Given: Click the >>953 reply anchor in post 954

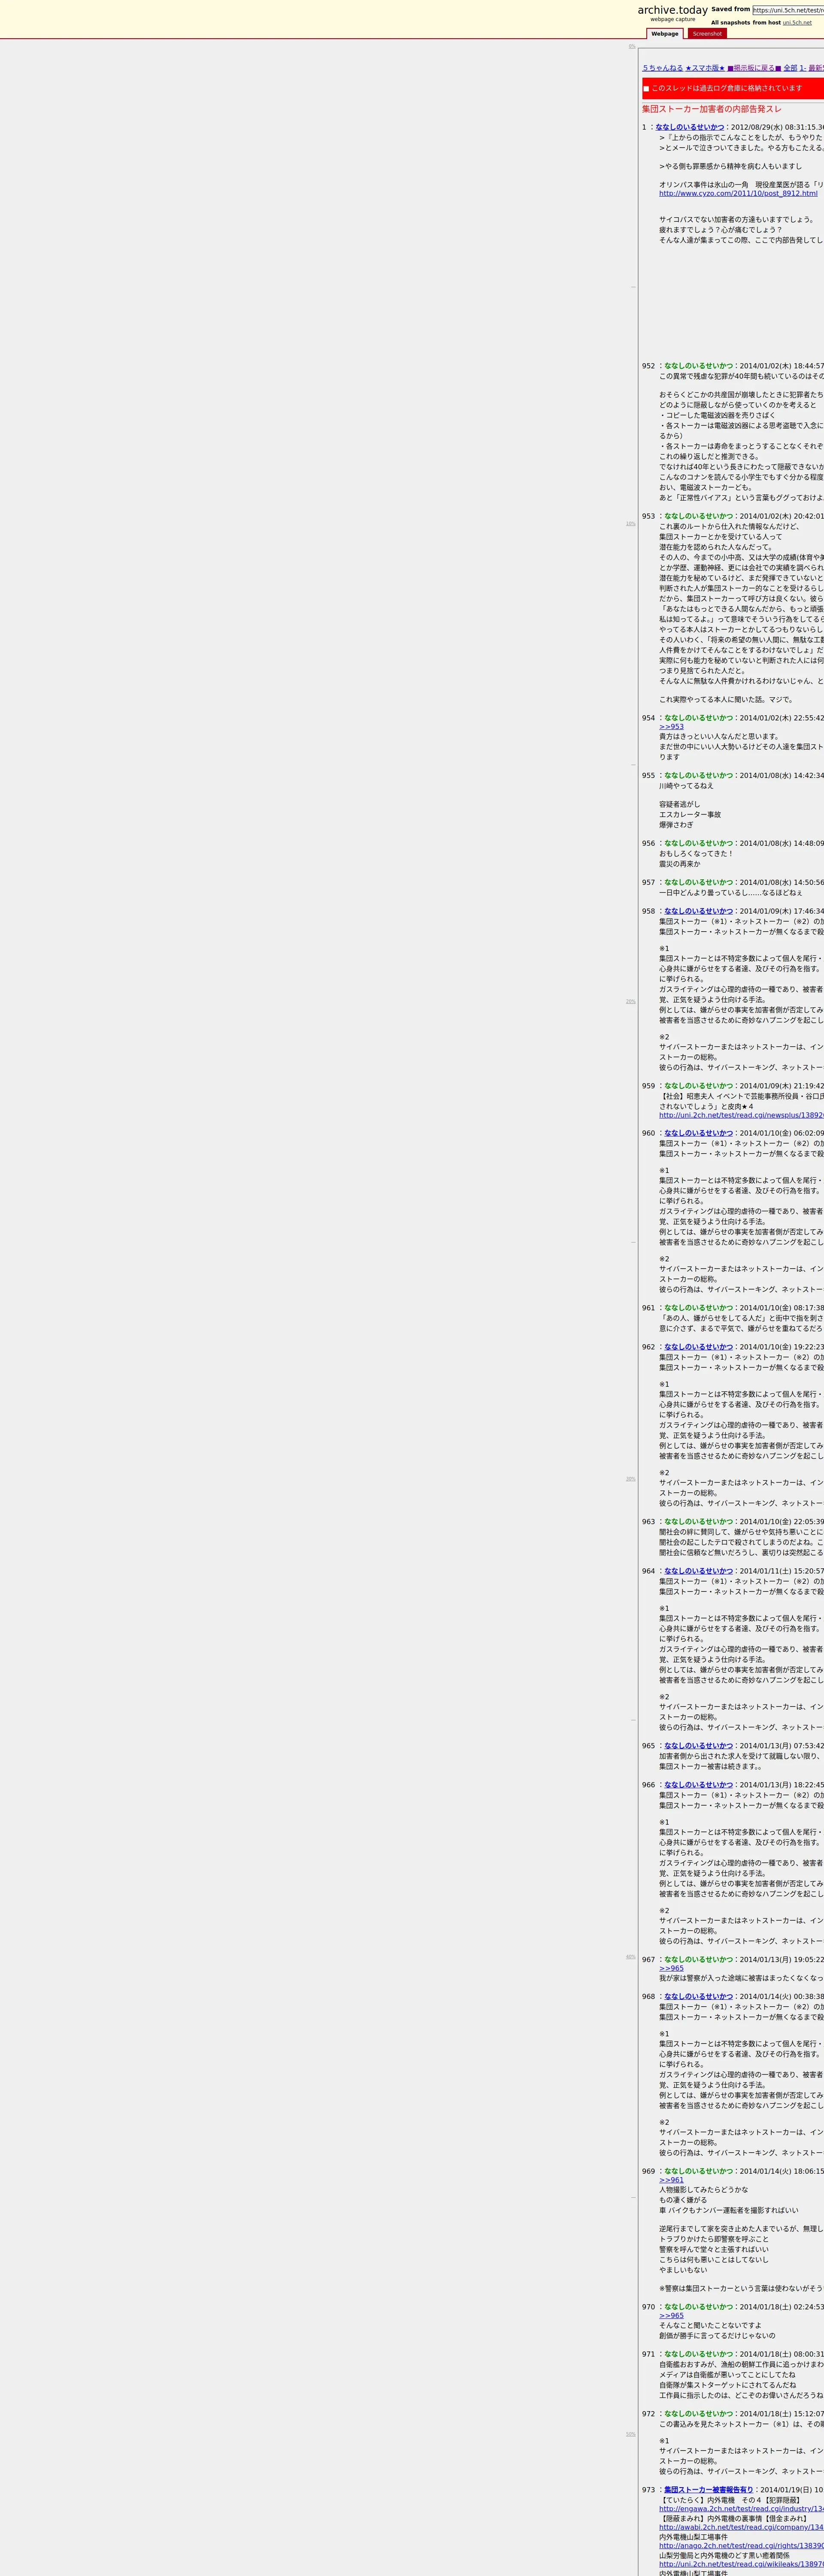Looking at the screenshot, I should click(x=671, y=727).
